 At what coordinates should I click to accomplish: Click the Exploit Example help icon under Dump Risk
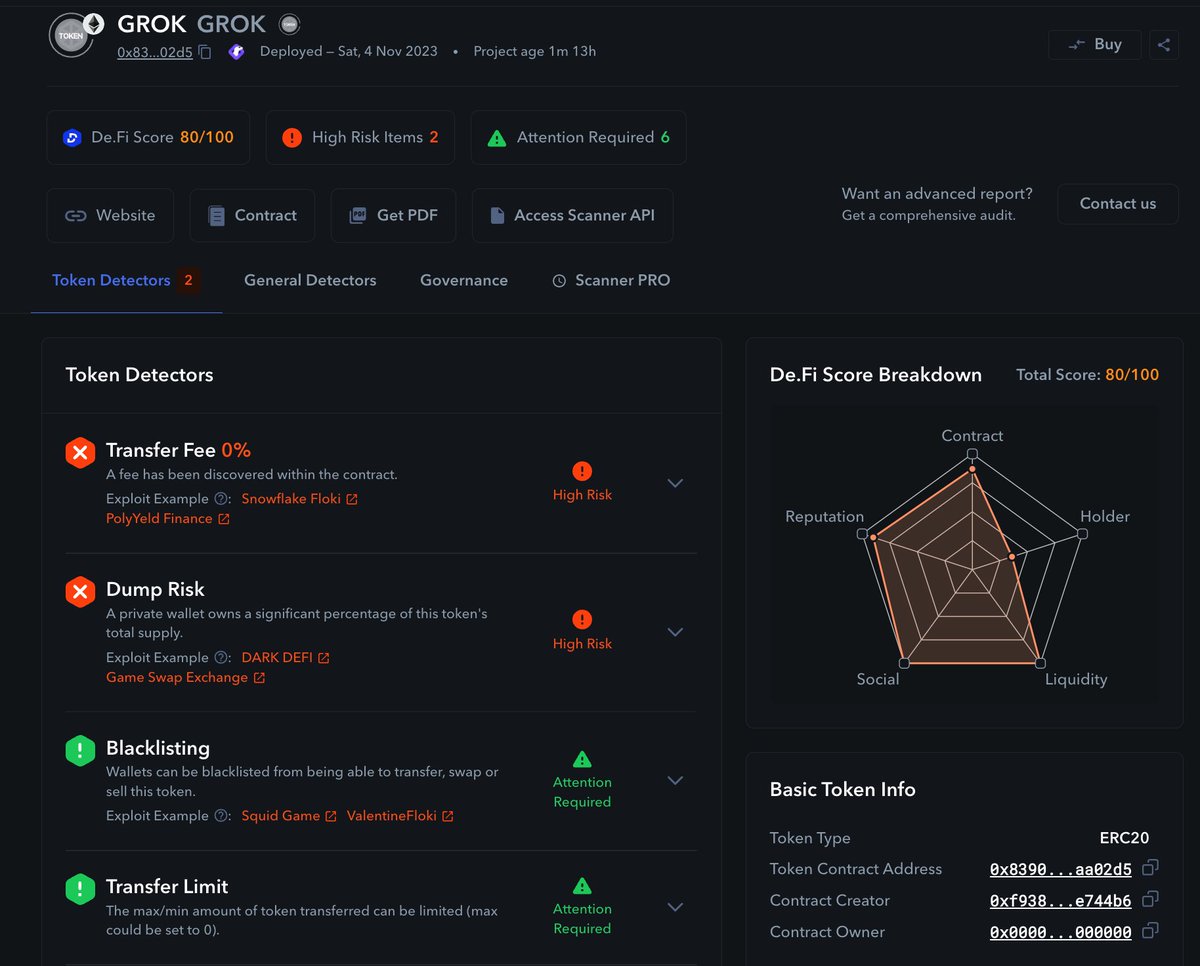click(x=220, y=657)
